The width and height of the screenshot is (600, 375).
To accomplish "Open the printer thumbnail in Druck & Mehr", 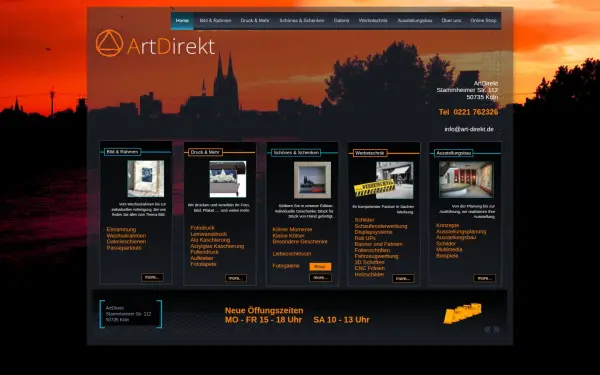I will [x=228, y=179].
